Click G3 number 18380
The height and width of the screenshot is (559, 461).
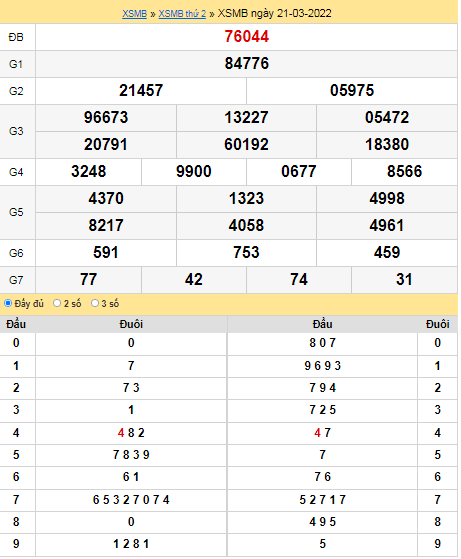(x=387, y=144)
